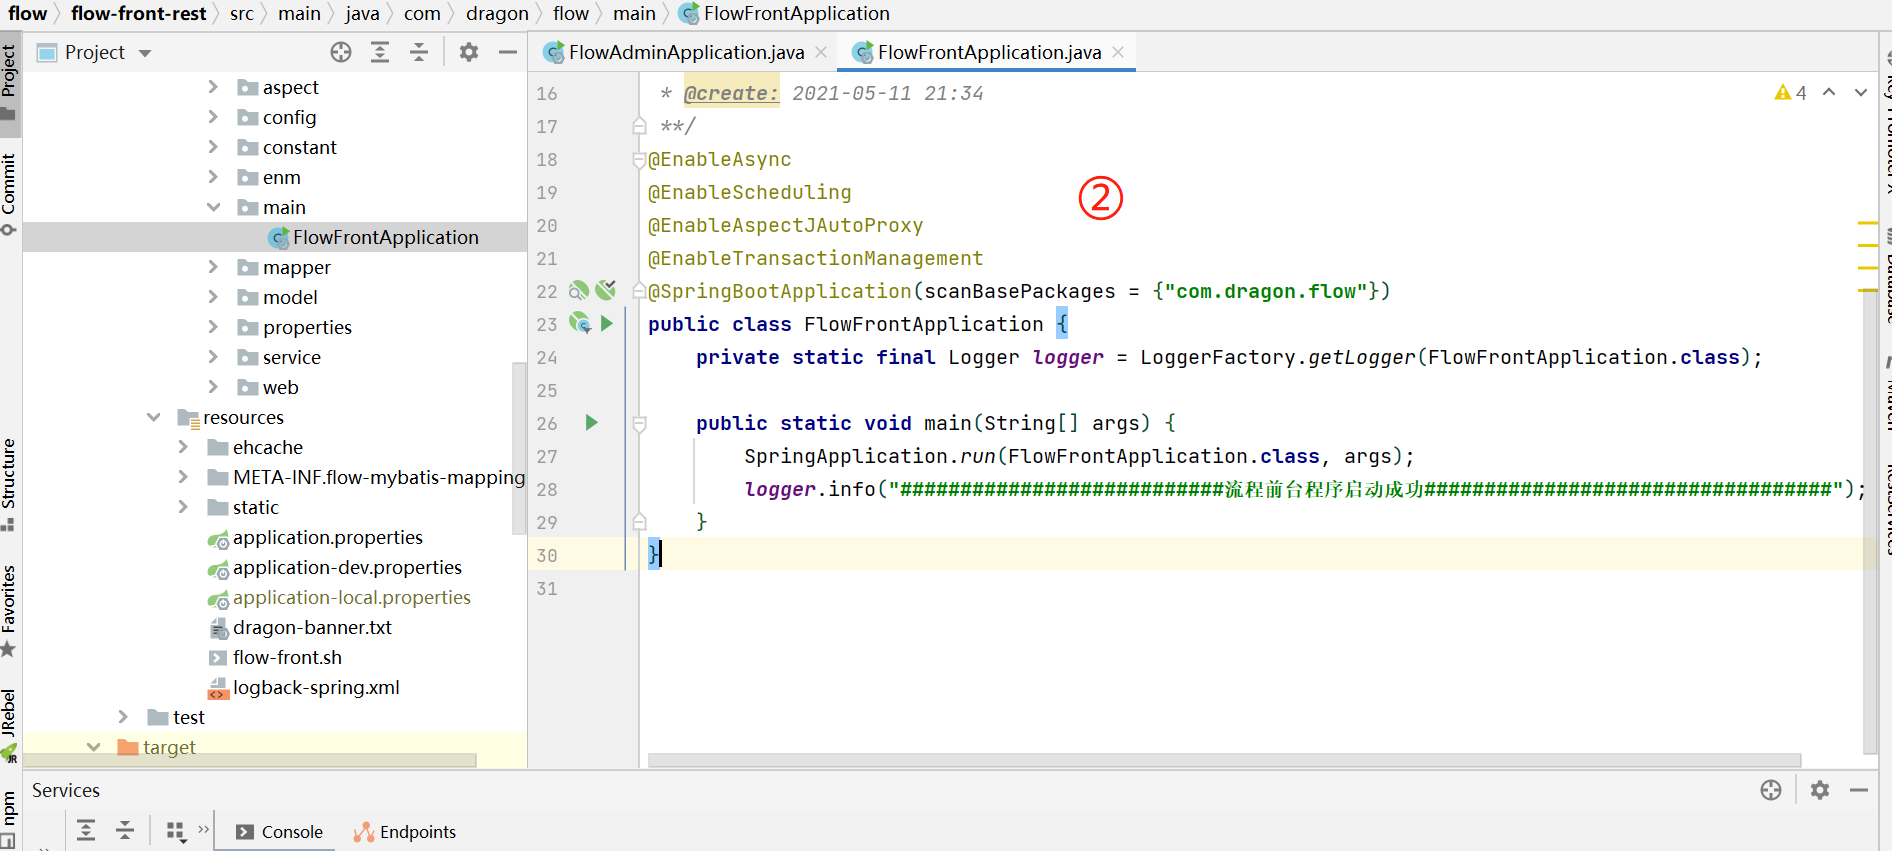The width and height of the screenshot is (1892, 851).
Task: Collapse all in Services toolbar
Action: click(x=125, y=830)
